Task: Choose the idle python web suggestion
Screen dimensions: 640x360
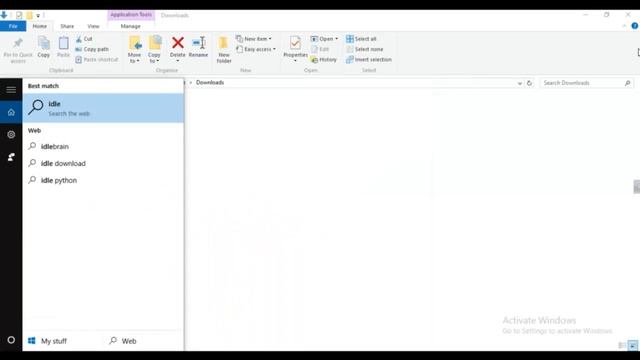Action: pyautogui.click(x=103, y=180)
